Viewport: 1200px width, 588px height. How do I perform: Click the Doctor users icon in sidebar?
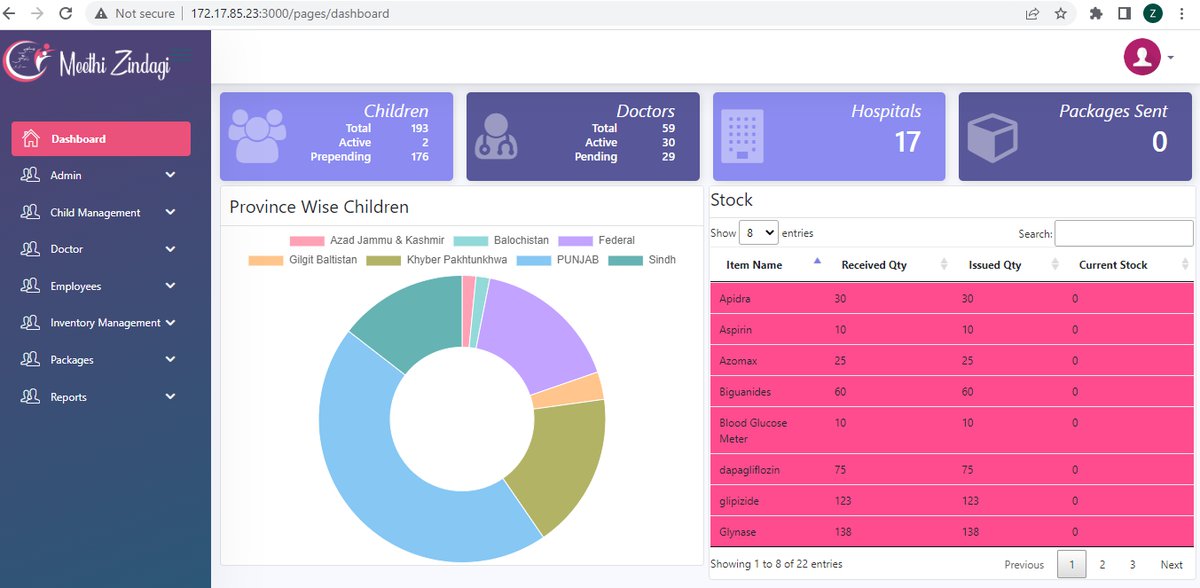[31, 249]
